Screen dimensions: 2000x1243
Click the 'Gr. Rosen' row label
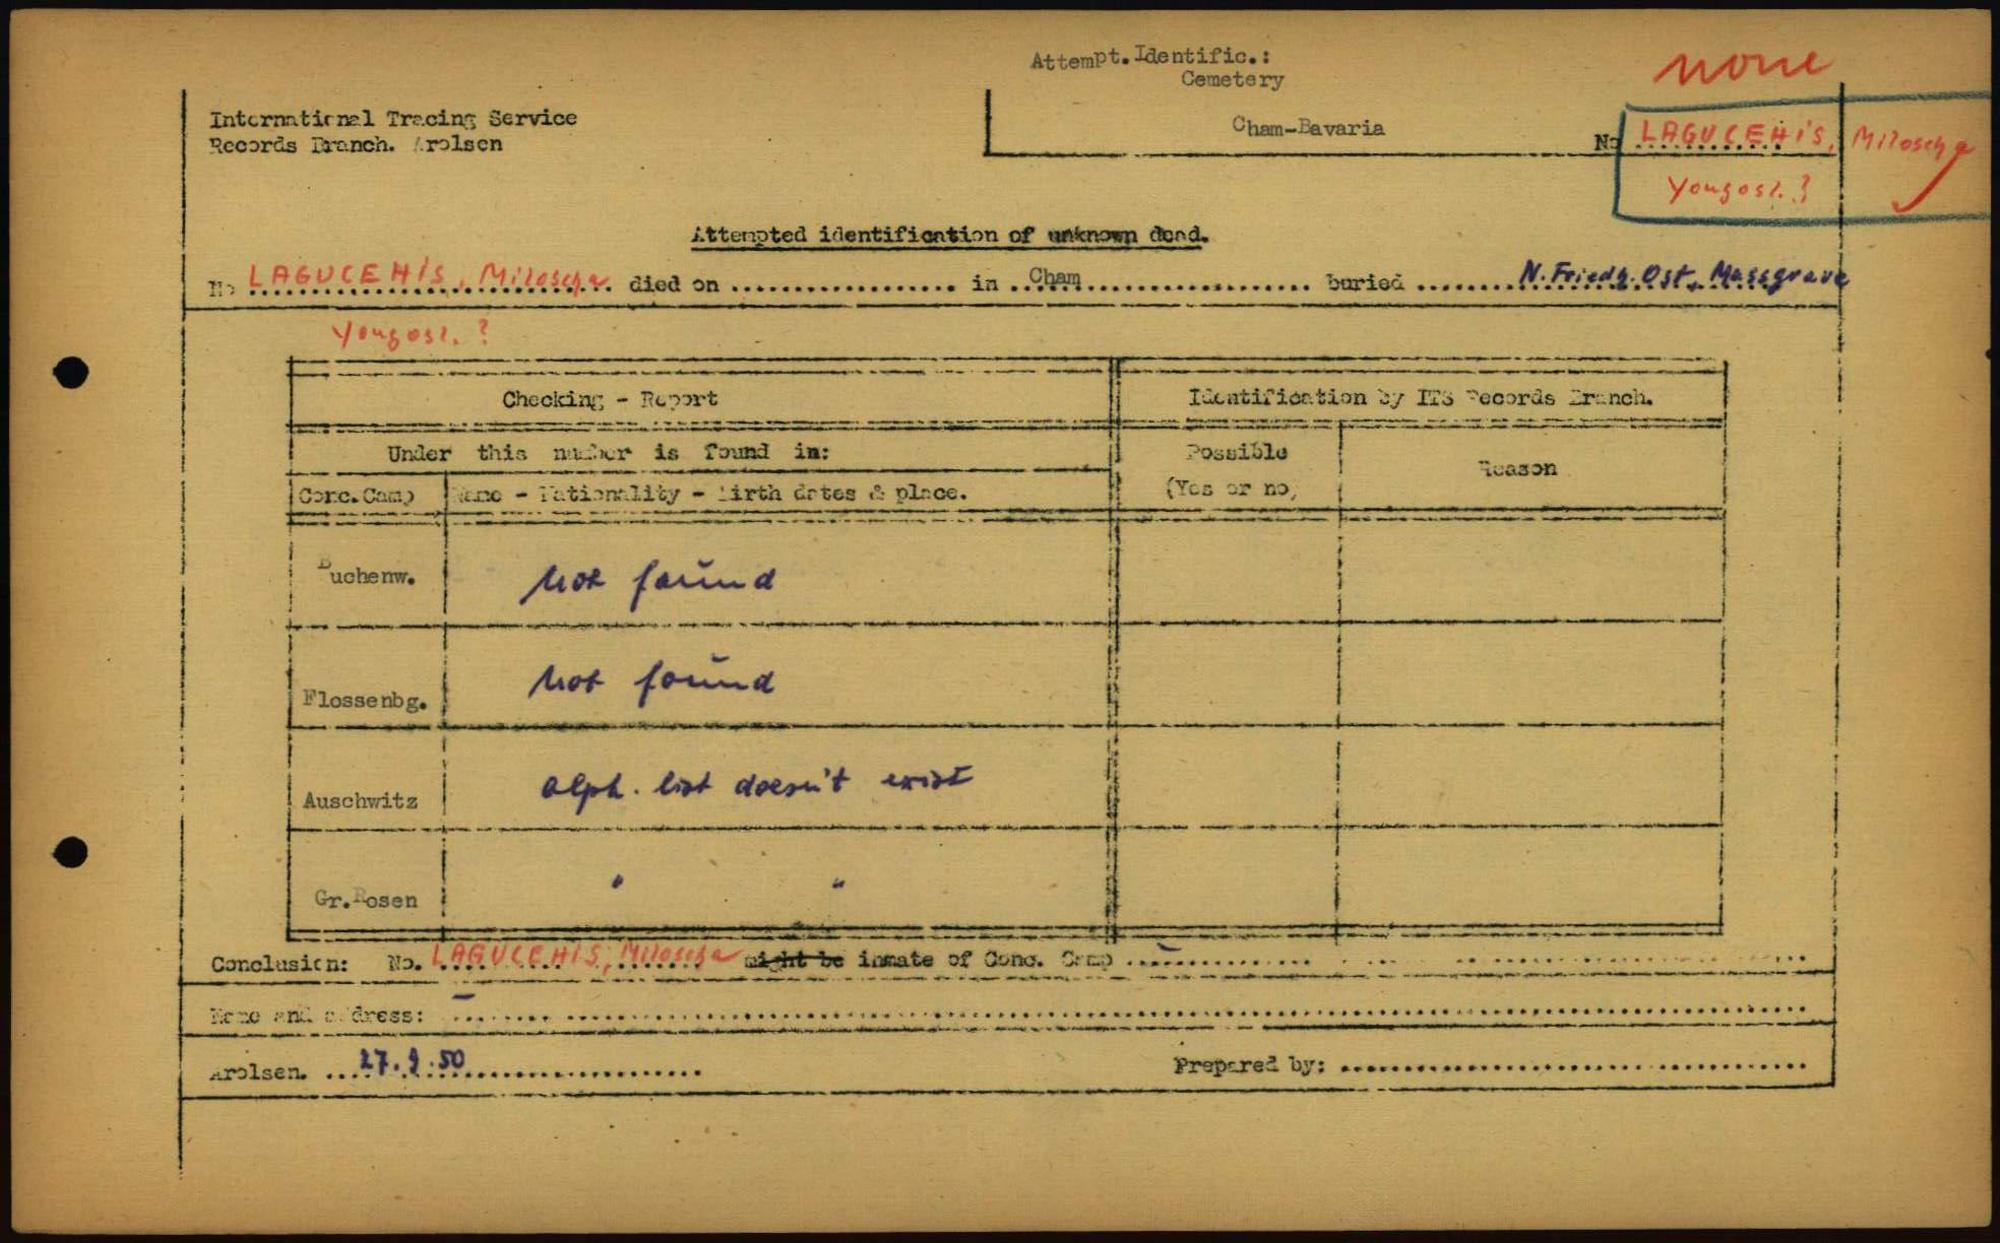coord(365,899)
